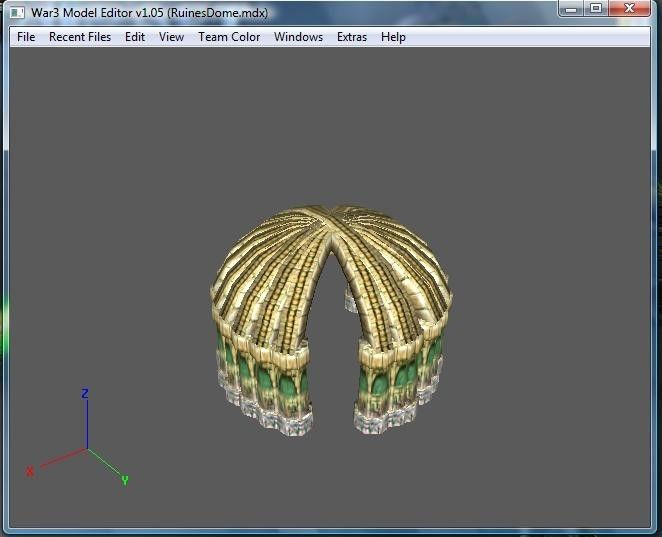Close the War3 Model Editor window
The image size is (662, 537).
click(x=629, y=8)
